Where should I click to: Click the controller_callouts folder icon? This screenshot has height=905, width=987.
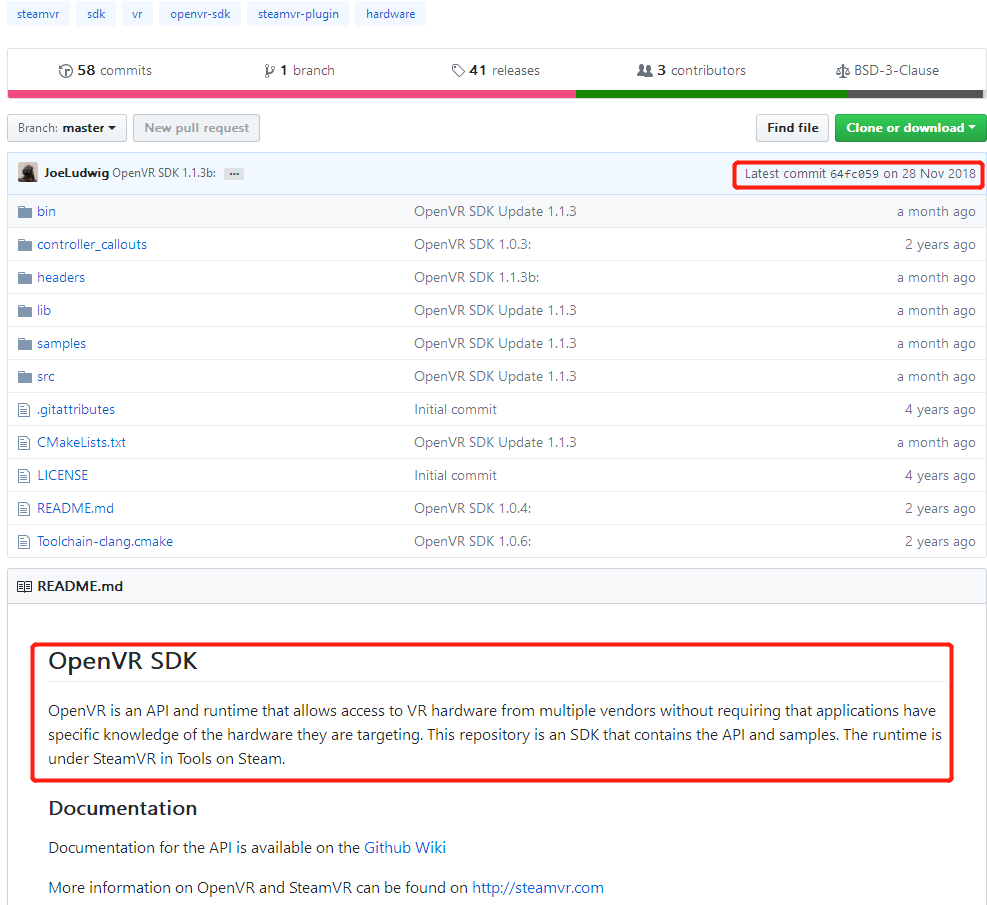(x=25, y=245)
